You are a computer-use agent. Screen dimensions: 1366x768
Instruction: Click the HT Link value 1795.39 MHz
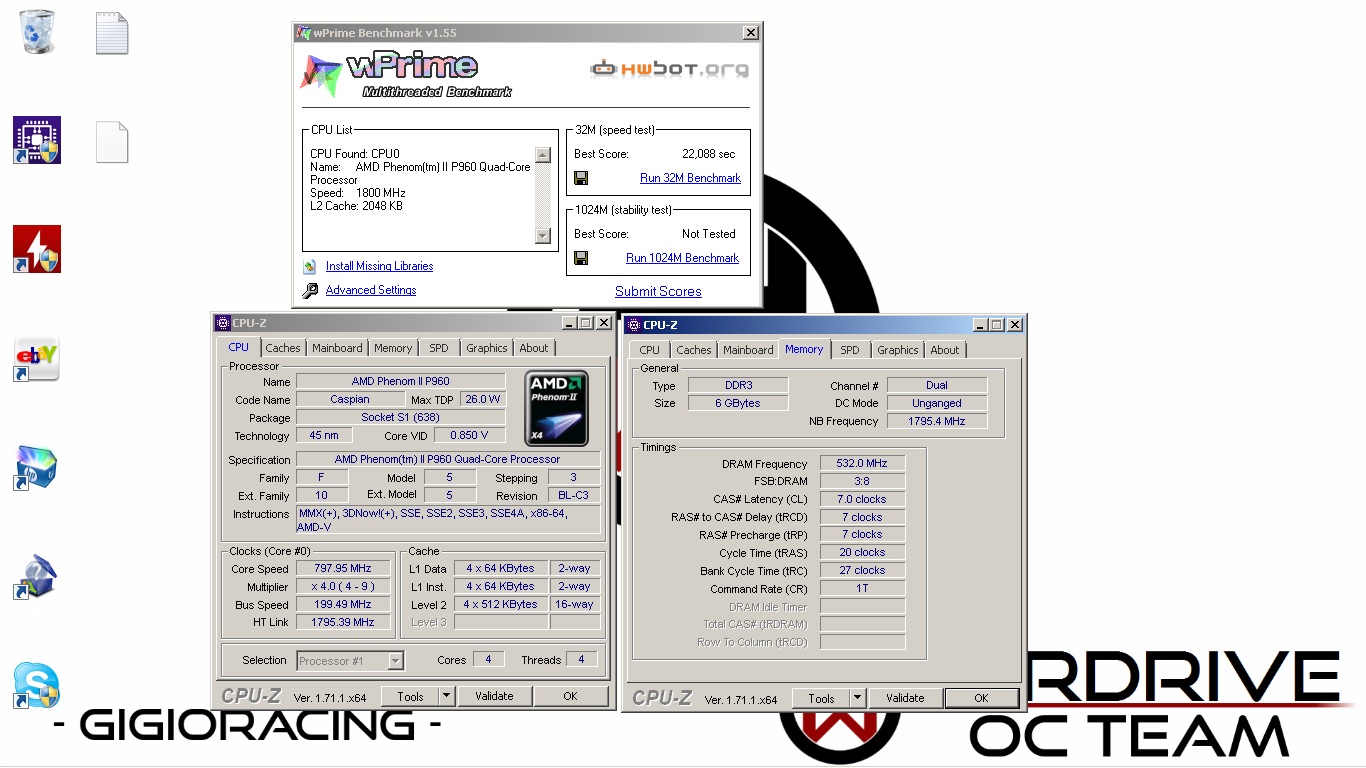click(342, 622)
